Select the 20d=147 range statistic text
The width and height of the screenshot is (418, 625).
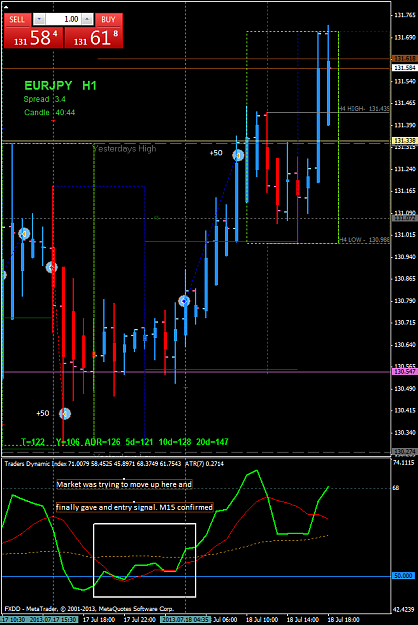tap(212, 442)
